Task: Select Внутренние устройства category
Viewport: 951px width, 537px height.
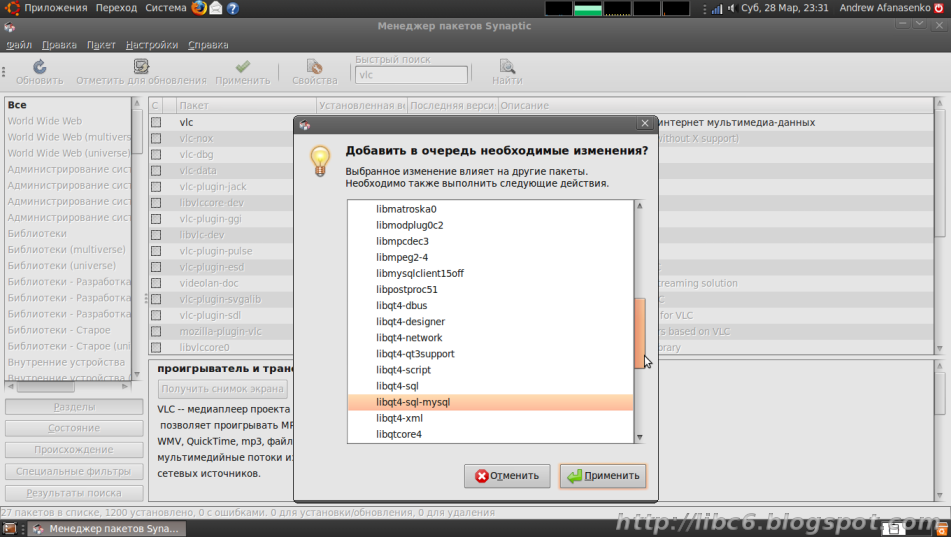Action: (x=68, y=362)
